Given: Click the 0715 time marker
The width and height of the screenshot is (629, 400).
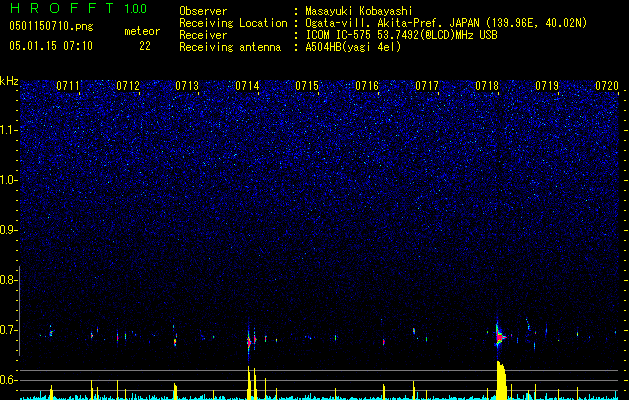Looking at the screenshot, I should coord(307,86).
